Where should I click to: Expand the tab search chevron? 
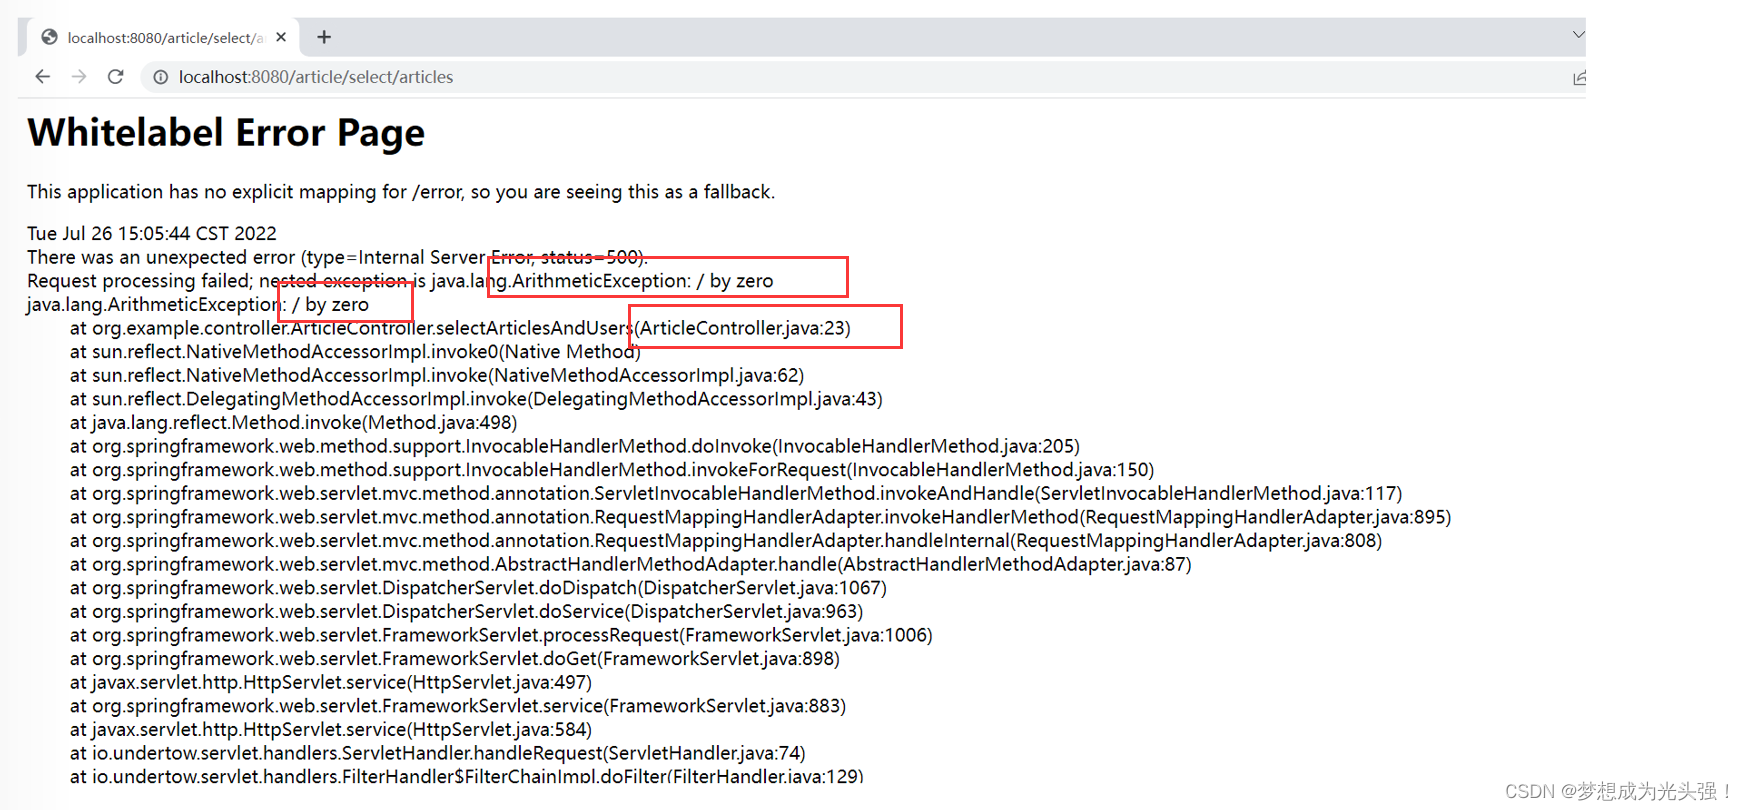1578,34
